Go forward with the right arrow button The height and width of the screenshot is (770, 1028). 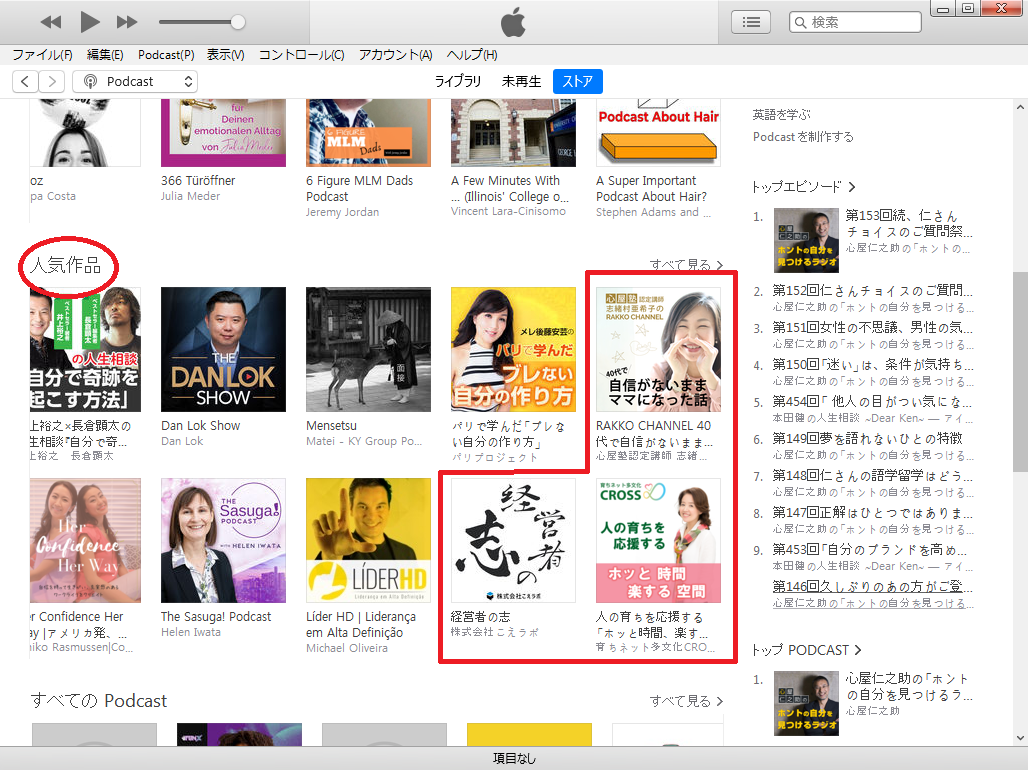coord(52,81)
